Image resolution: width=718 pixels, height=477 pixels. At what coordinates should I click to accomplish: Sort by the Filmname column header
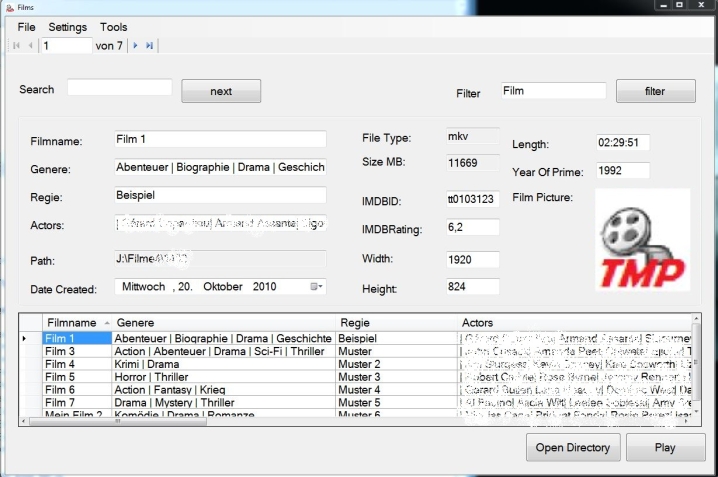point(73,323)
